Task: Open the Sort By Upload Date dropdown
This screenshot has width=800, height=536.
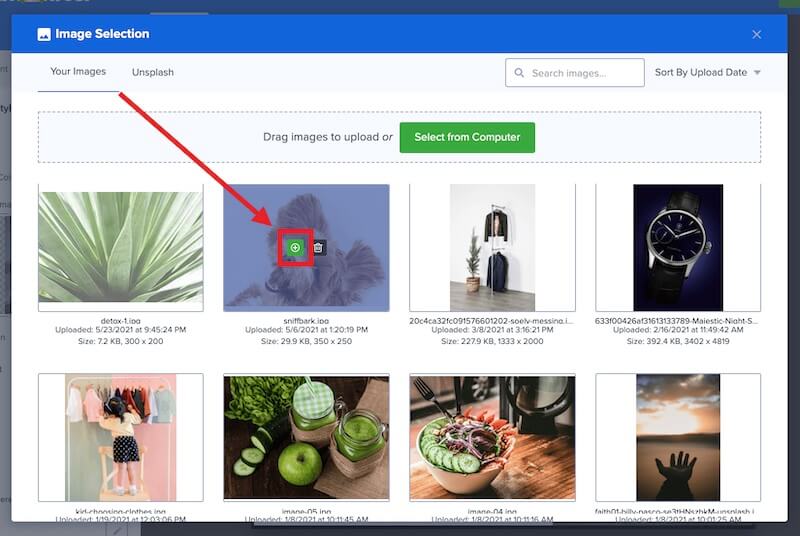Action: pyautogui.click(x=708, y=72)
